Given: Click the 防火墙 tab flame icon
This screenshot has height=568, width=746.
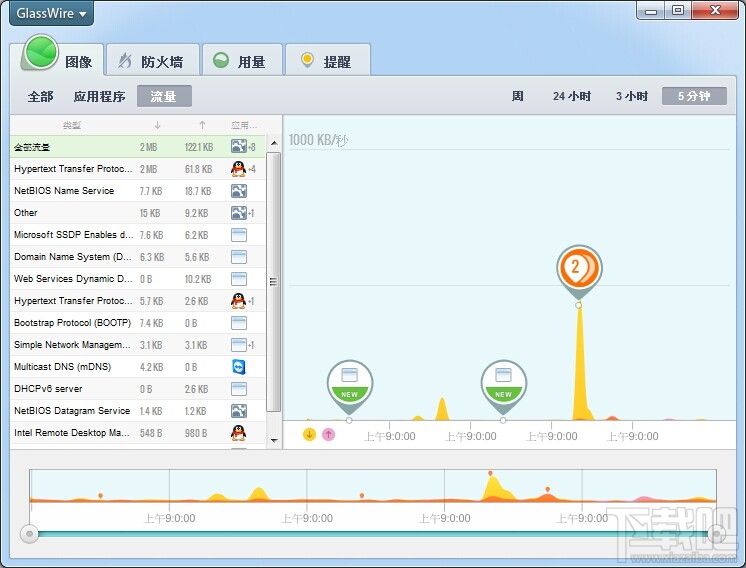Looking at the screenshot, I should [x=125, y=60].
